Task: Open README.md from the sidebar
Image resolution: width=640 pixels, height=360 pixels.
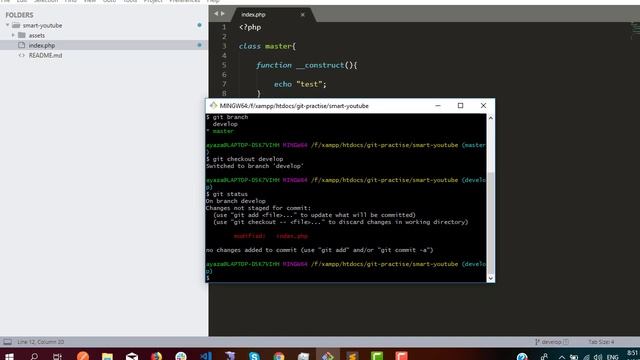Action: (x=45, y=55)
